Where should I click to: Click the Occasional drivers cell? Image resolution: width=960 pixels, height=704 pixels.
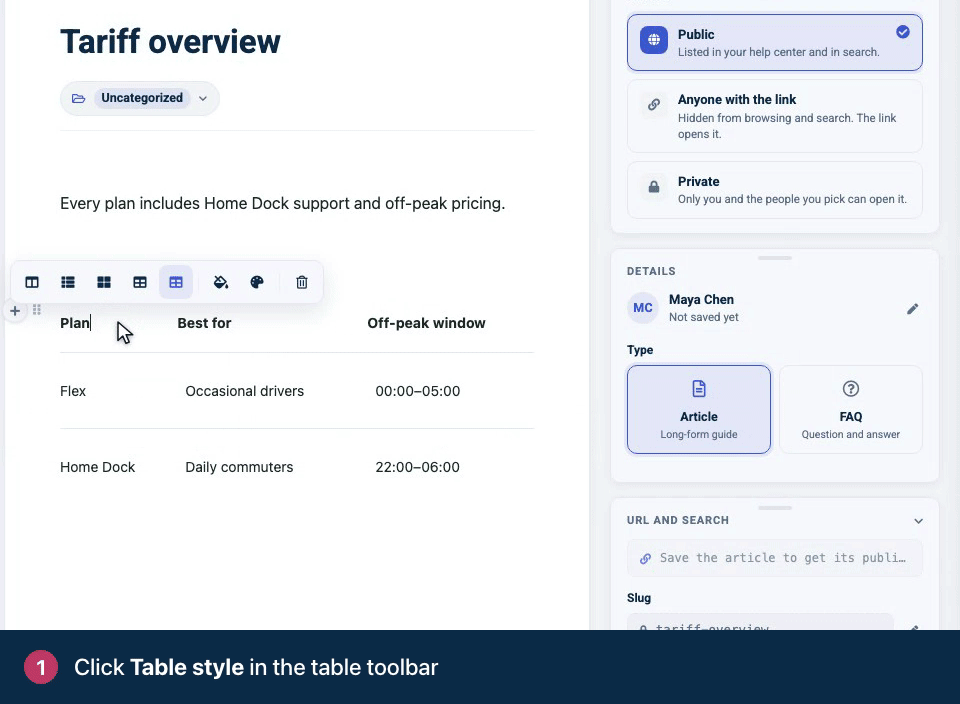click(x=244, y=391)
